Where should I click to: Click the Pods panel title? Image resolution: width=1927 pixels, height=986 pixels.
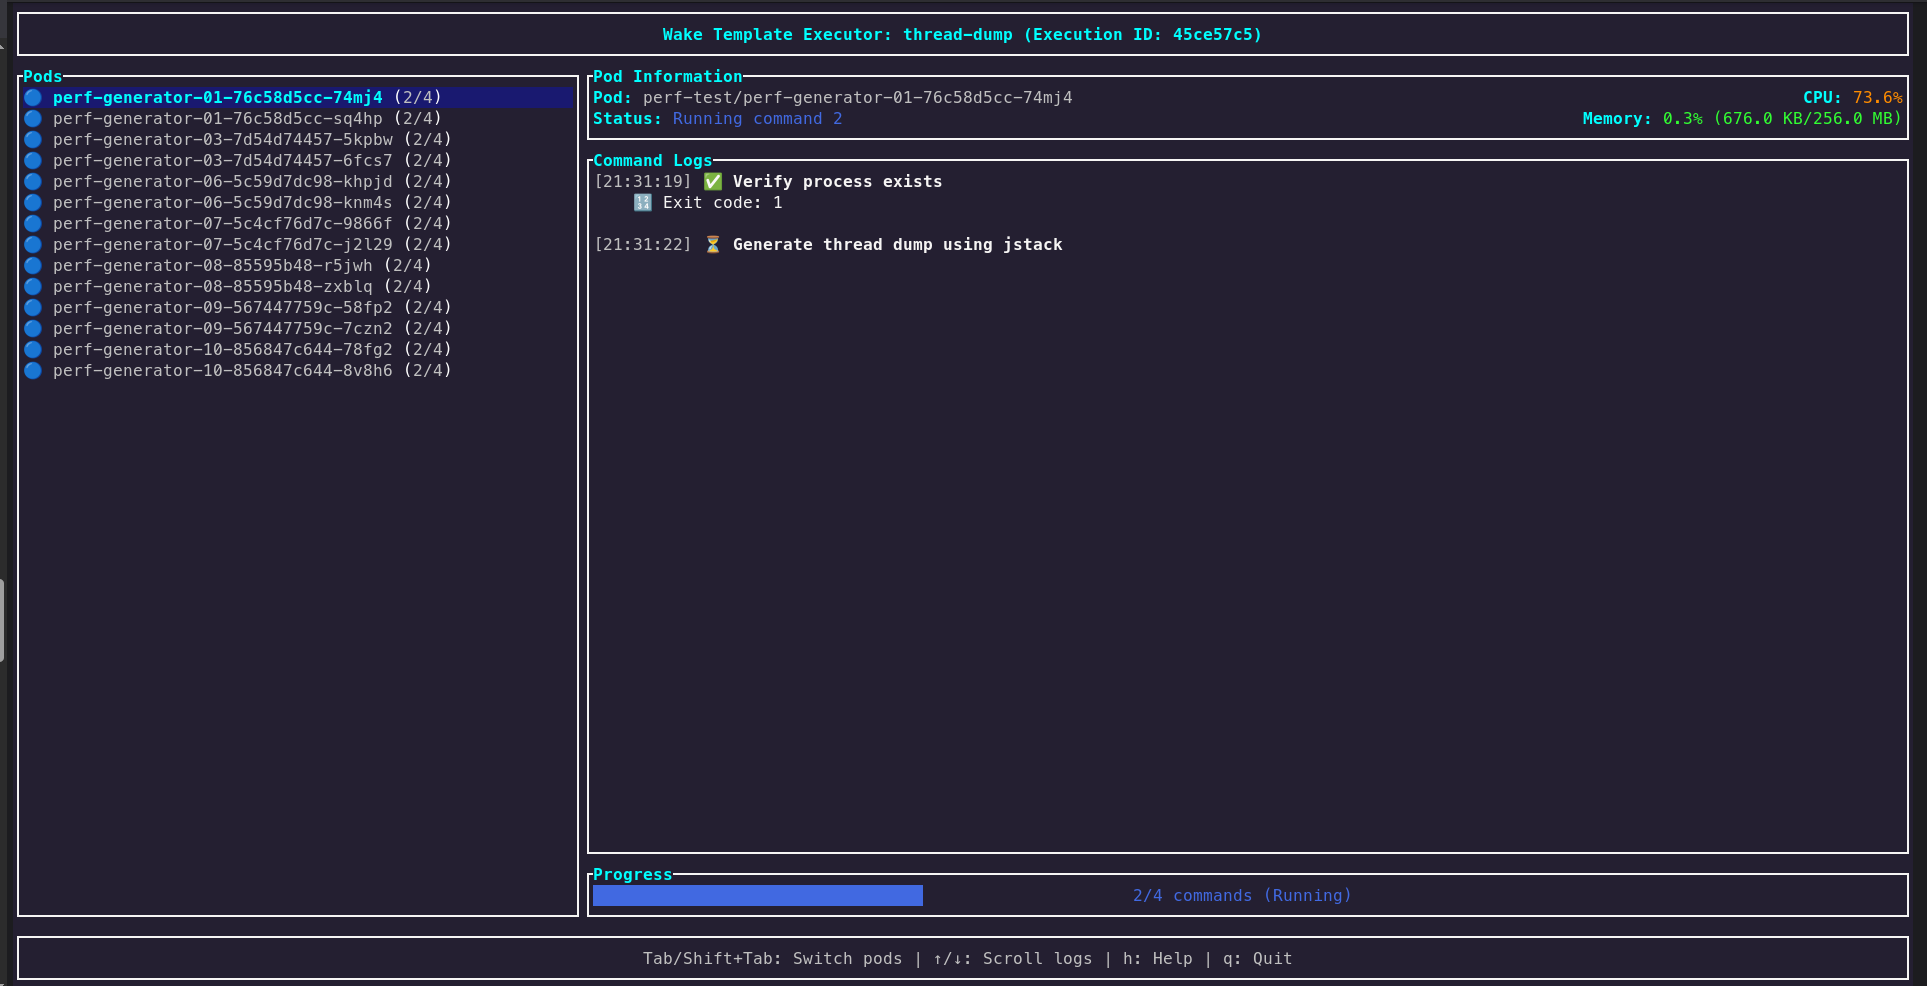click(42, 76)
